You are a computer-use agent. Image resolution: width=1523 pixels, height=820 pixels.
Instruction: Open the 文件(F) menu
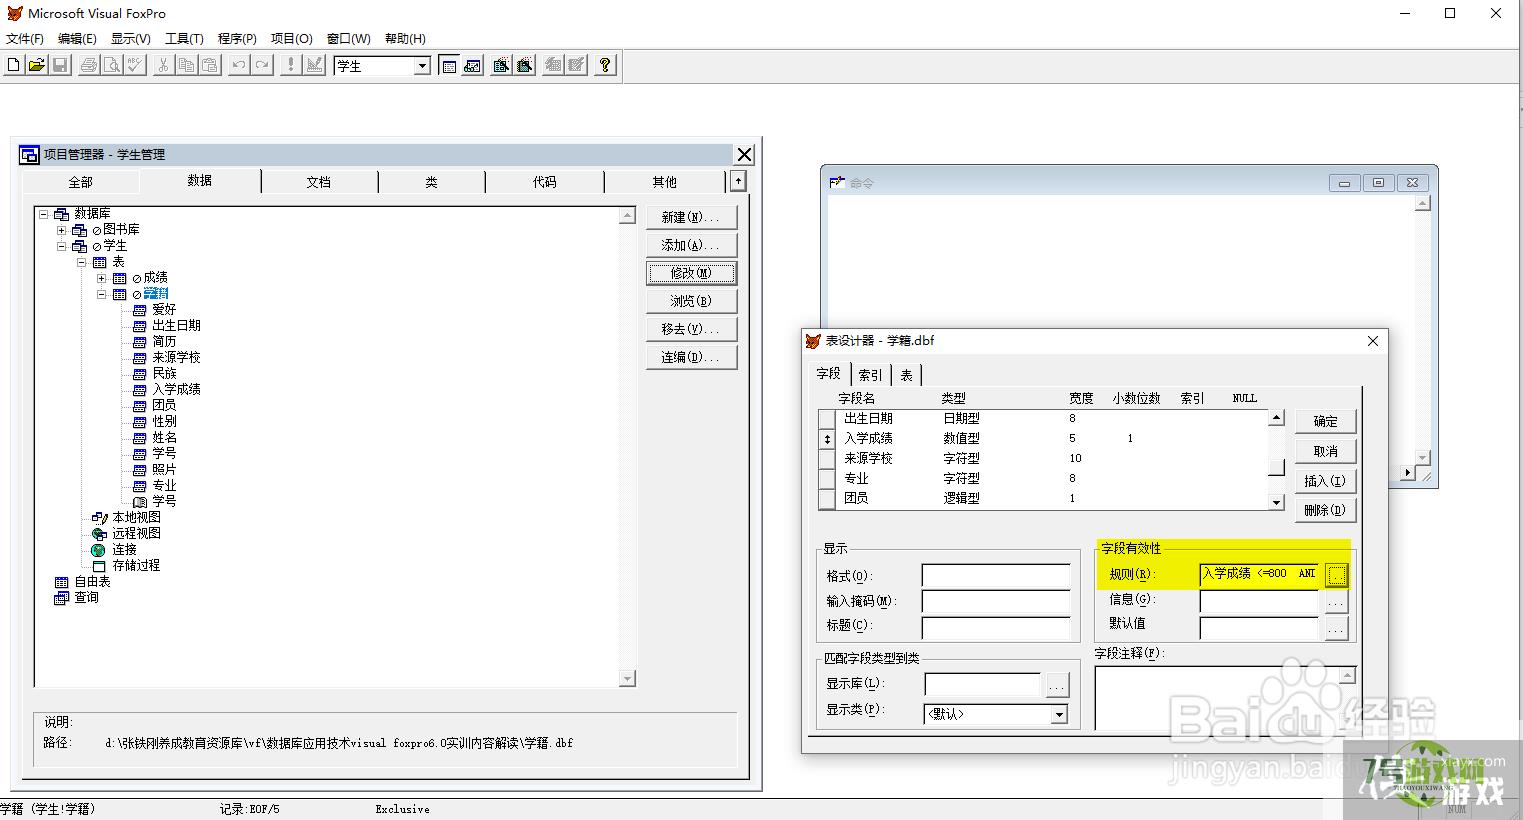[25, 39]
